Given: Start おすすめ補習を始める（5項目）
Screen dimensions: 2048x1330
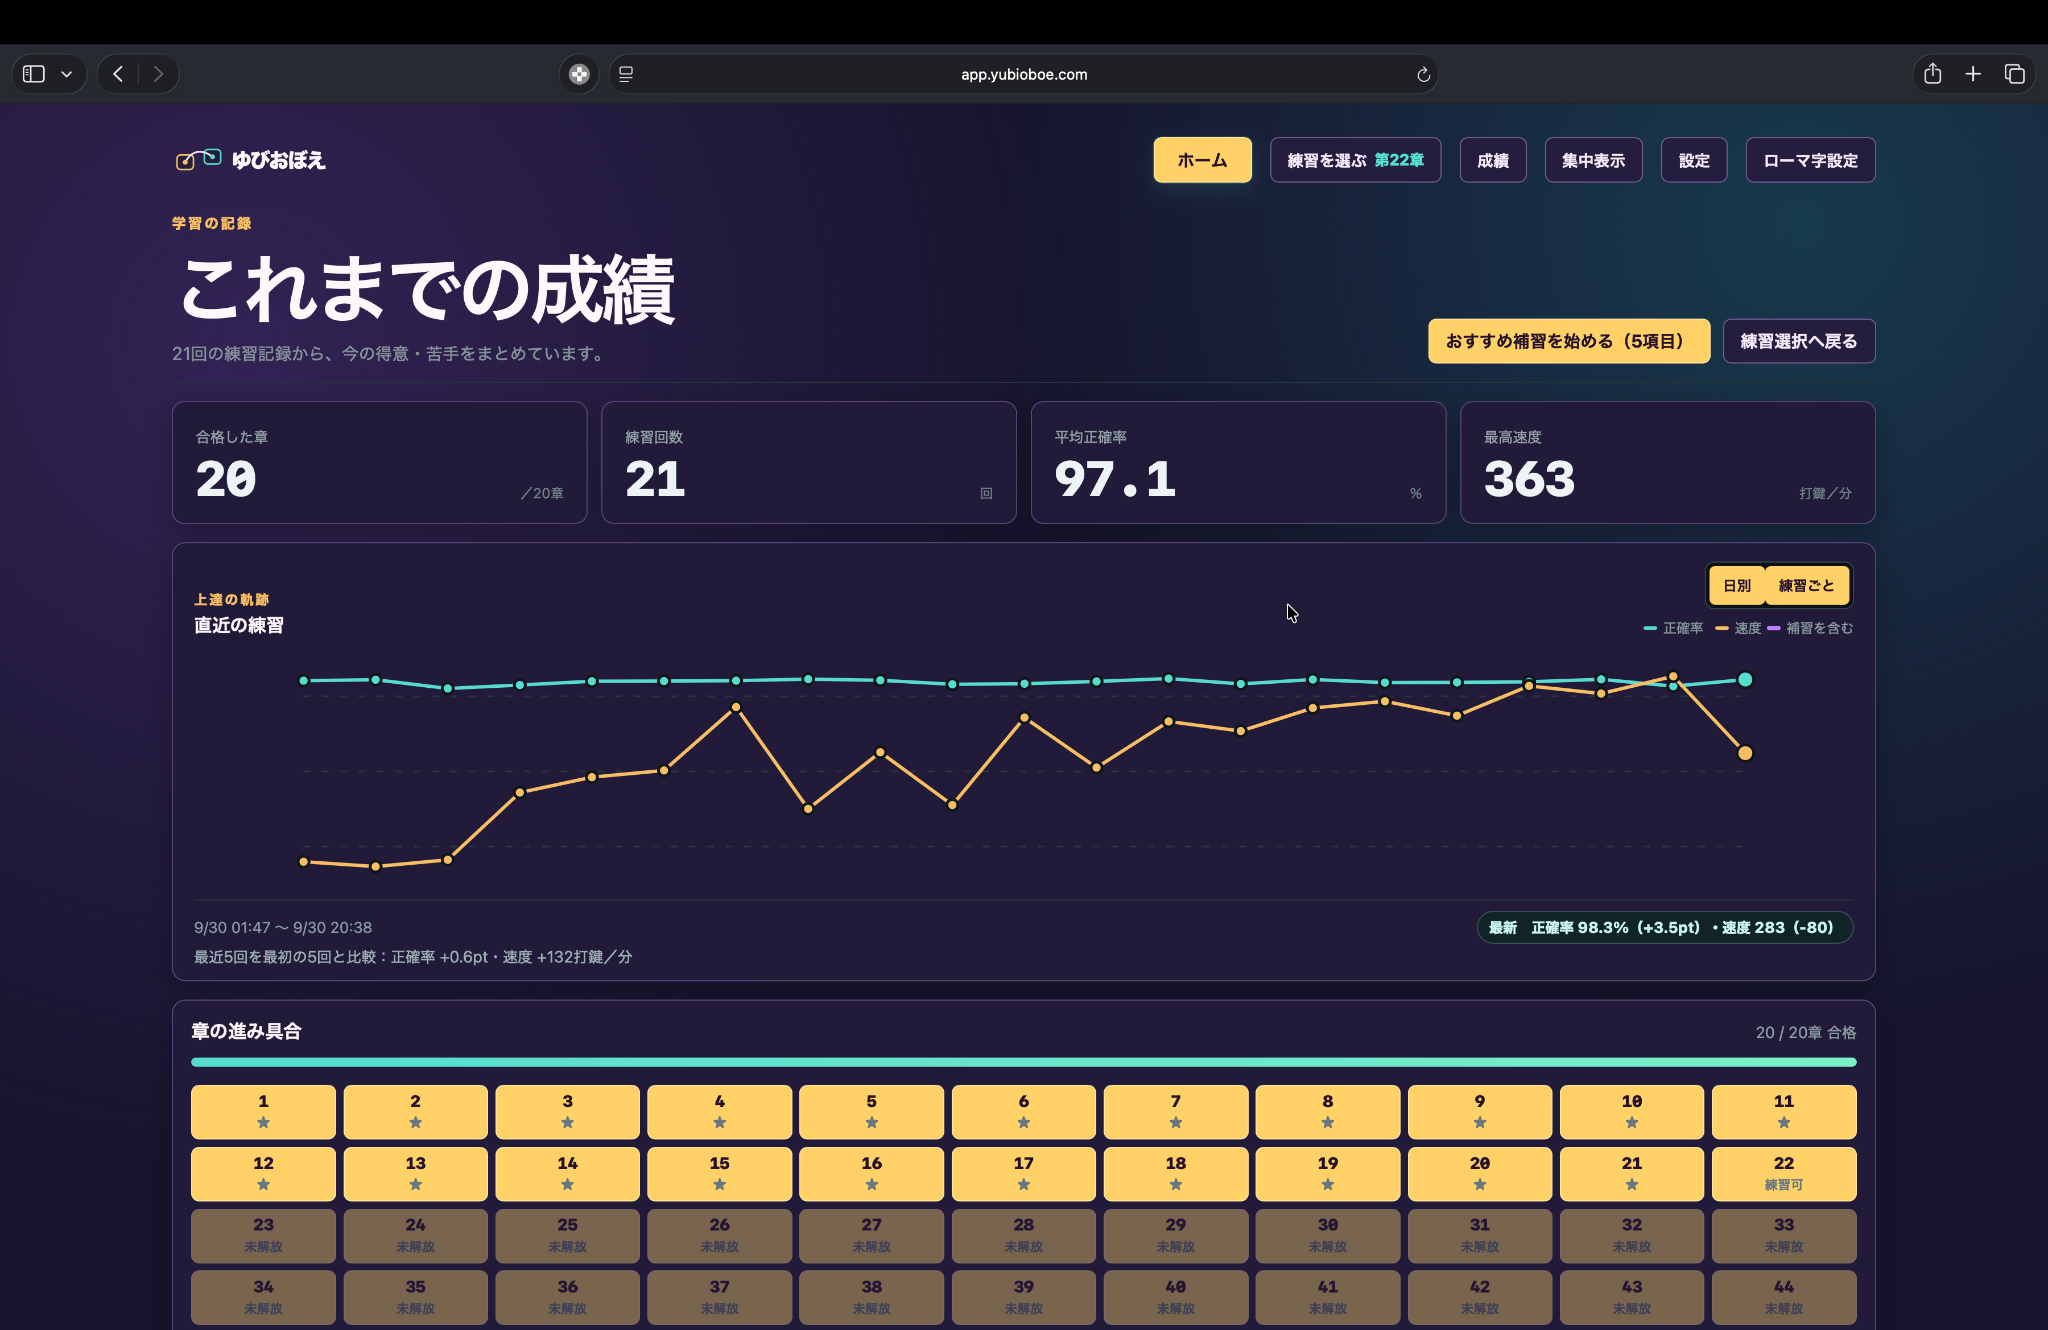Looking at the screenshot, I should 1569,341.
